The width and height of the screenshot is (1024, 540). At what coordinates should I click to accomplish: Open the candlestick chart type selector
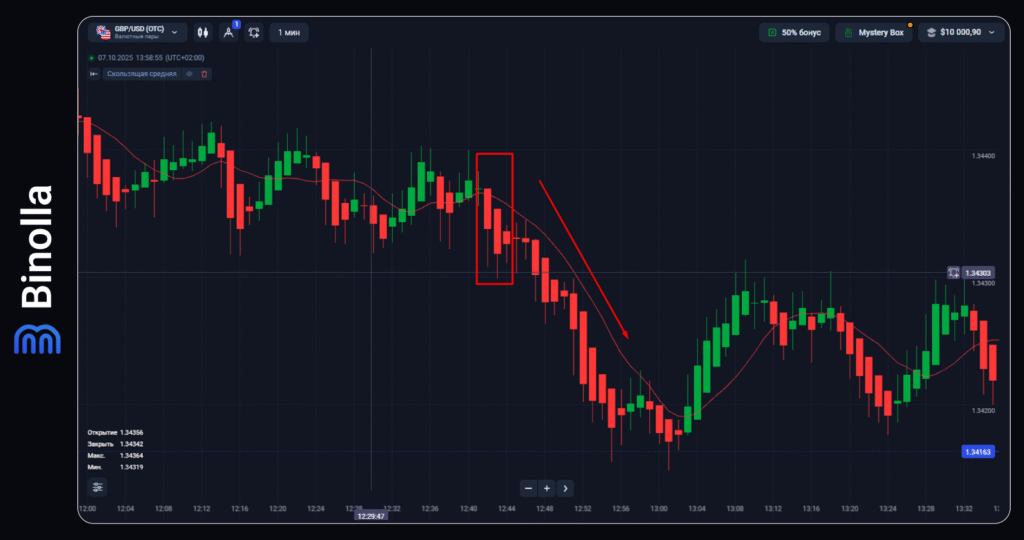tap(204, 32)
